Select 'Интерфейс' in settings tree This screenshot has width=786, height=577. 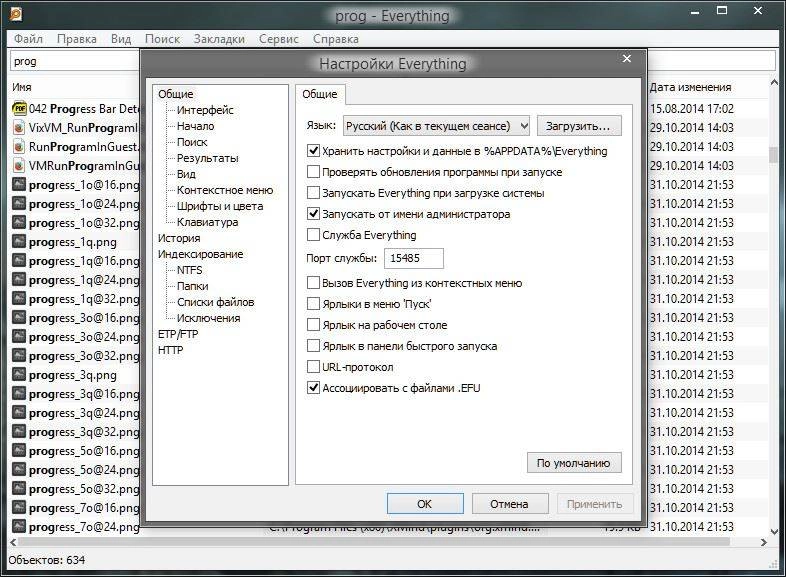(x=205, y=110)
